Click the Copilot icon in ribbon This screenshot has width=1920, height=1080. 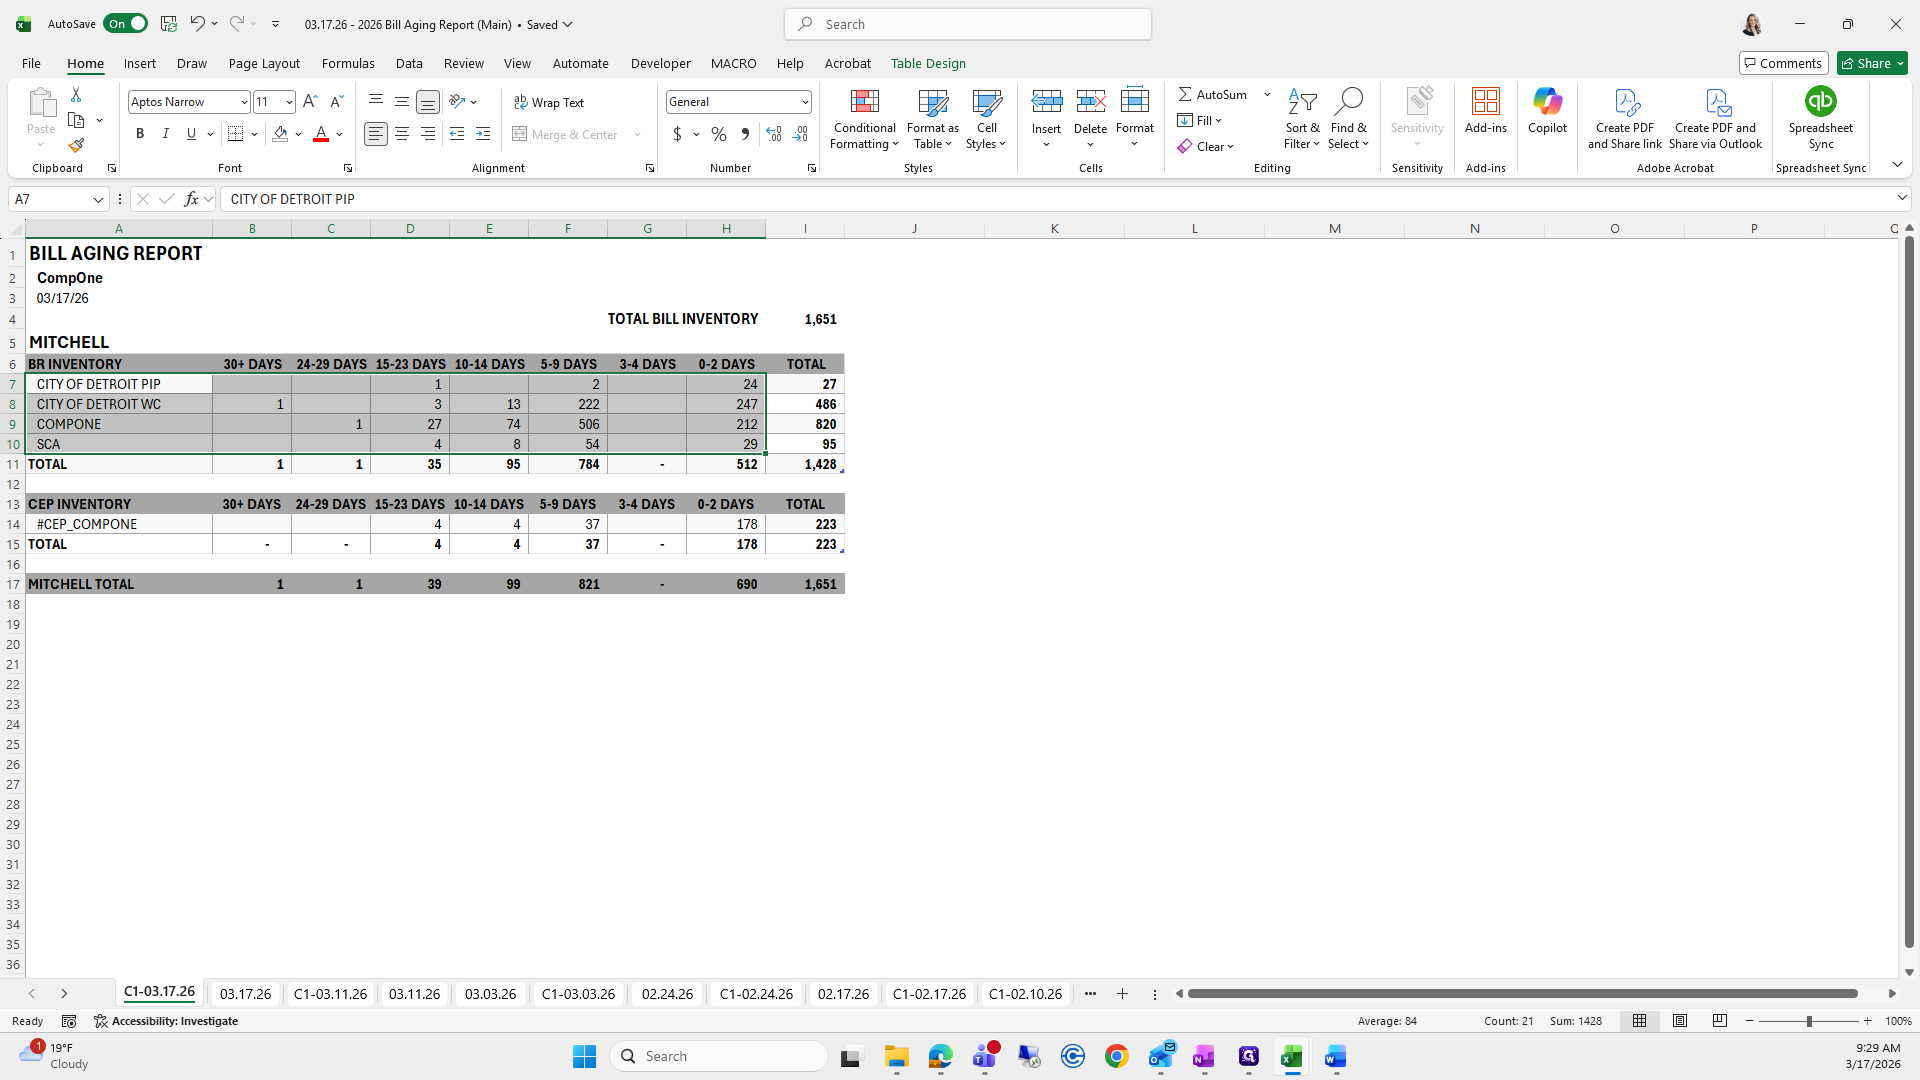[1547, 102]
